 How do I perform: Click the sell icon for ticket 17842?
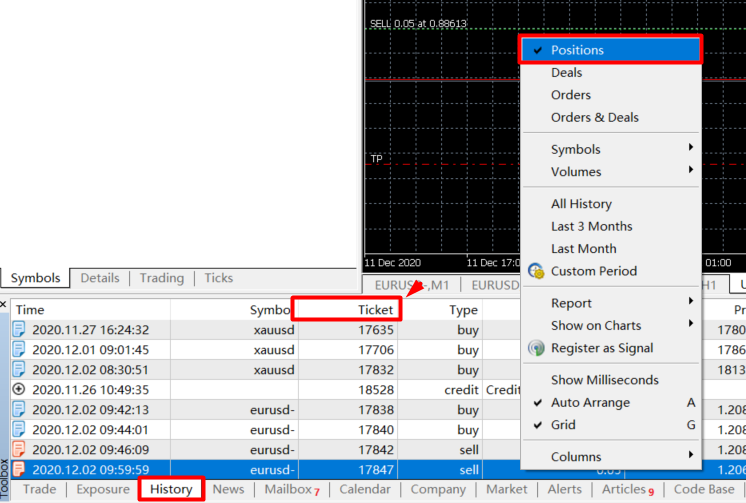(19, 449)
